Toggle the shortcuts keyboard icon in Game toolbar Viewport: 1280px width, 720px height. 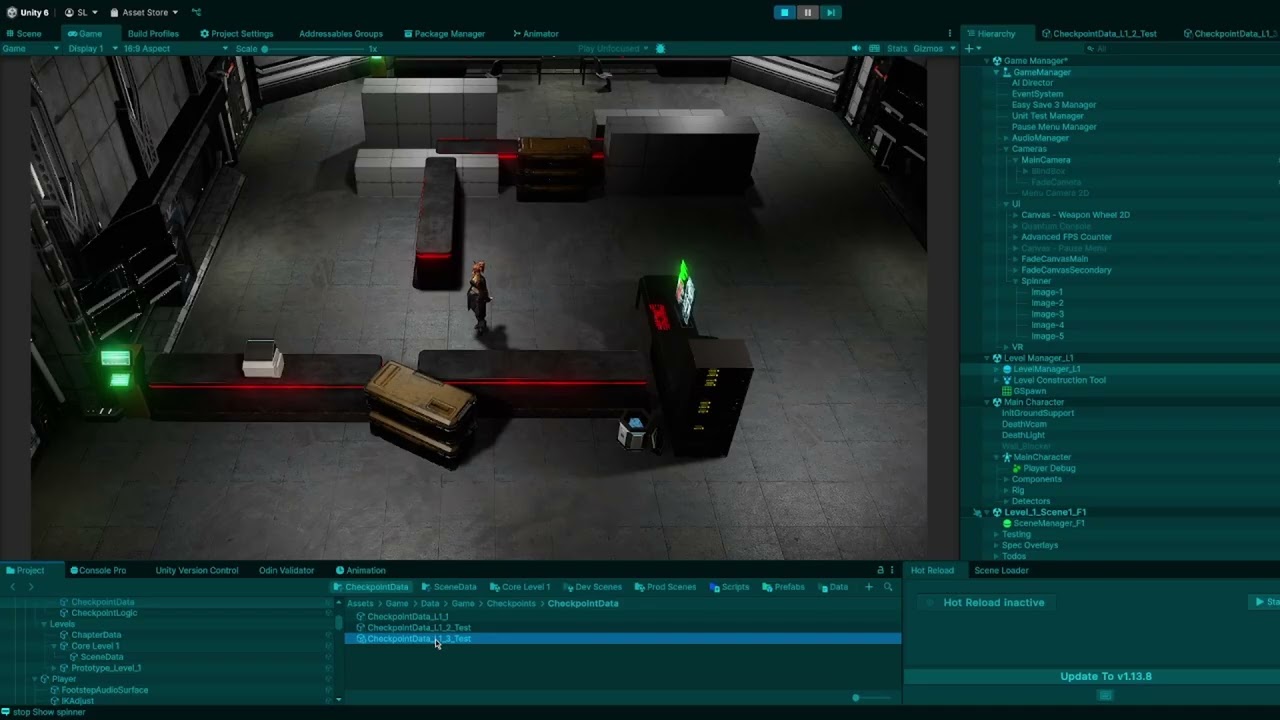coord(875,48)
